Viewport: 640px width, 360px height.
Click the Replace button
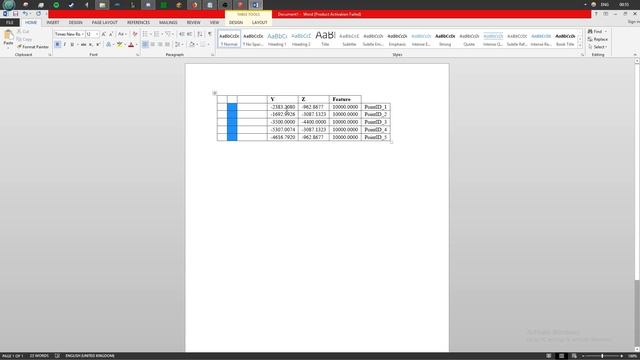598,39
